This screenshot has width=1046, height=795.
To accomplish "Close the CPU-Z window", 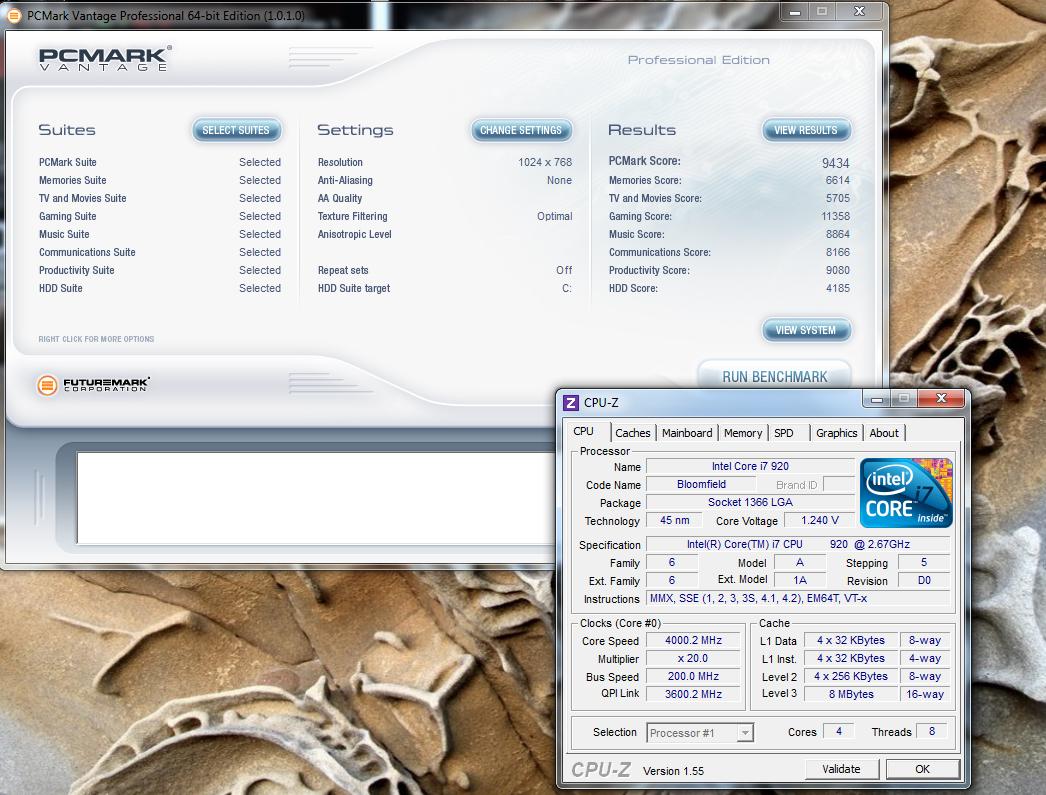I will click(x=941, y=398).
